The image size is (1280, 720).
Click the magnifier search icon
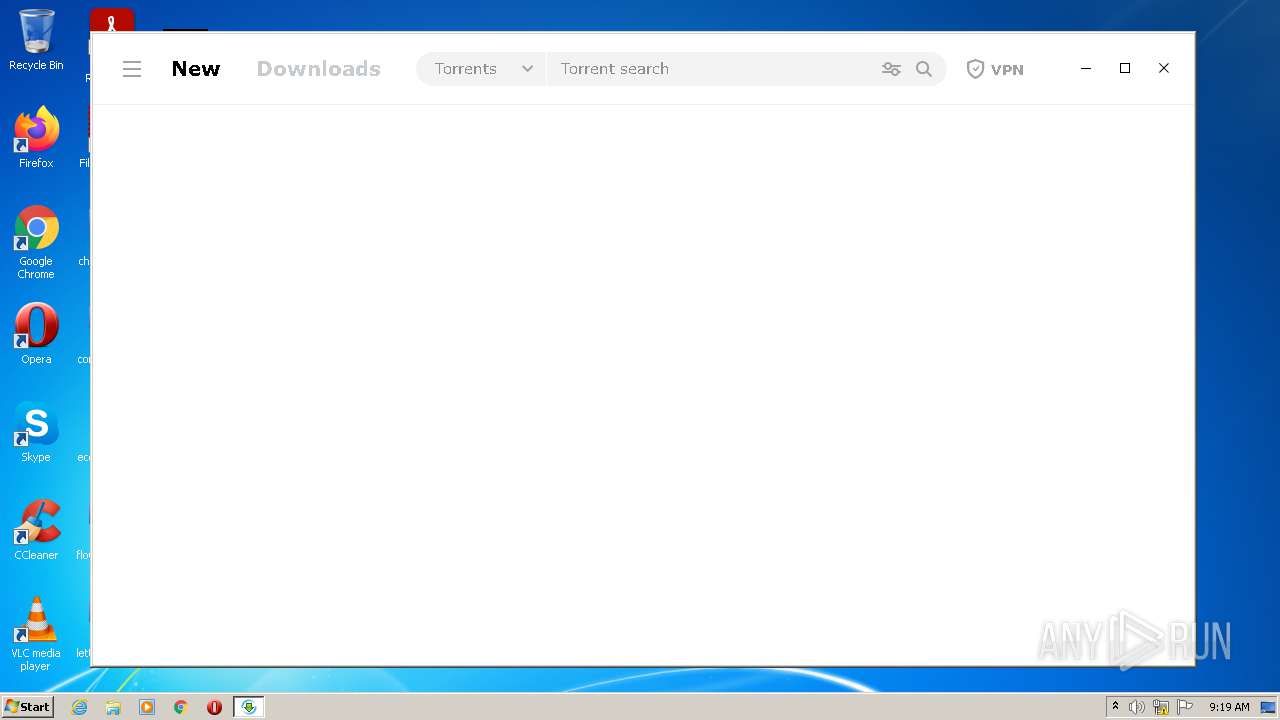(924, 69)
